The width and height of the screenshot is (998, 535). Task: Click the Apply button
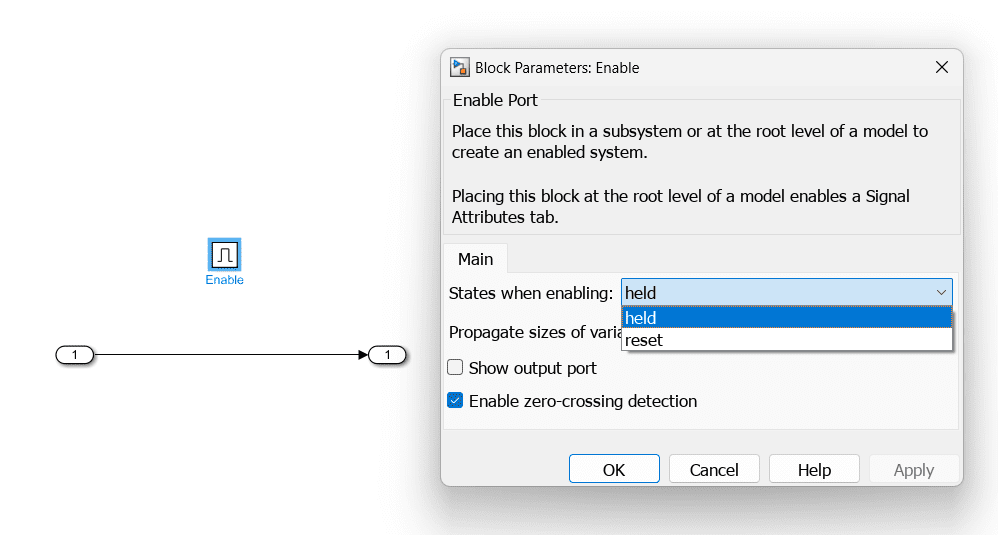click(913, 469)
